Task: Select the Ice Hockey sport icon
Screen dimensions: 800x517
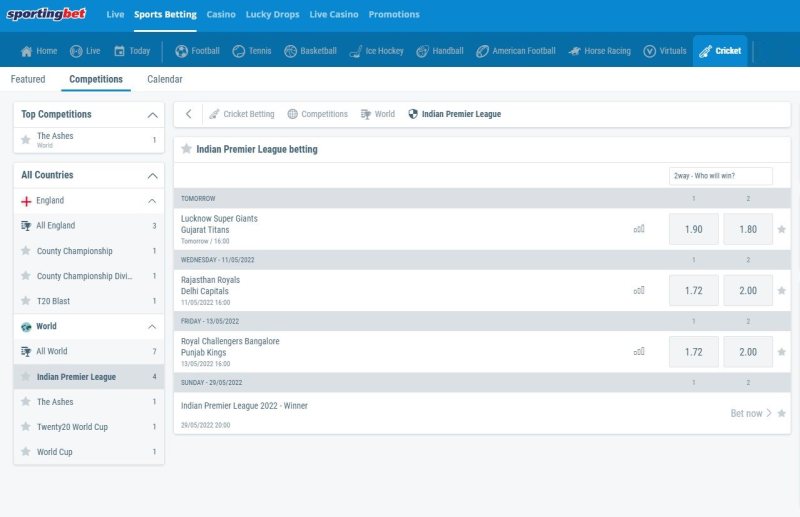Action: pyautogui.click(x=355, y=51)
